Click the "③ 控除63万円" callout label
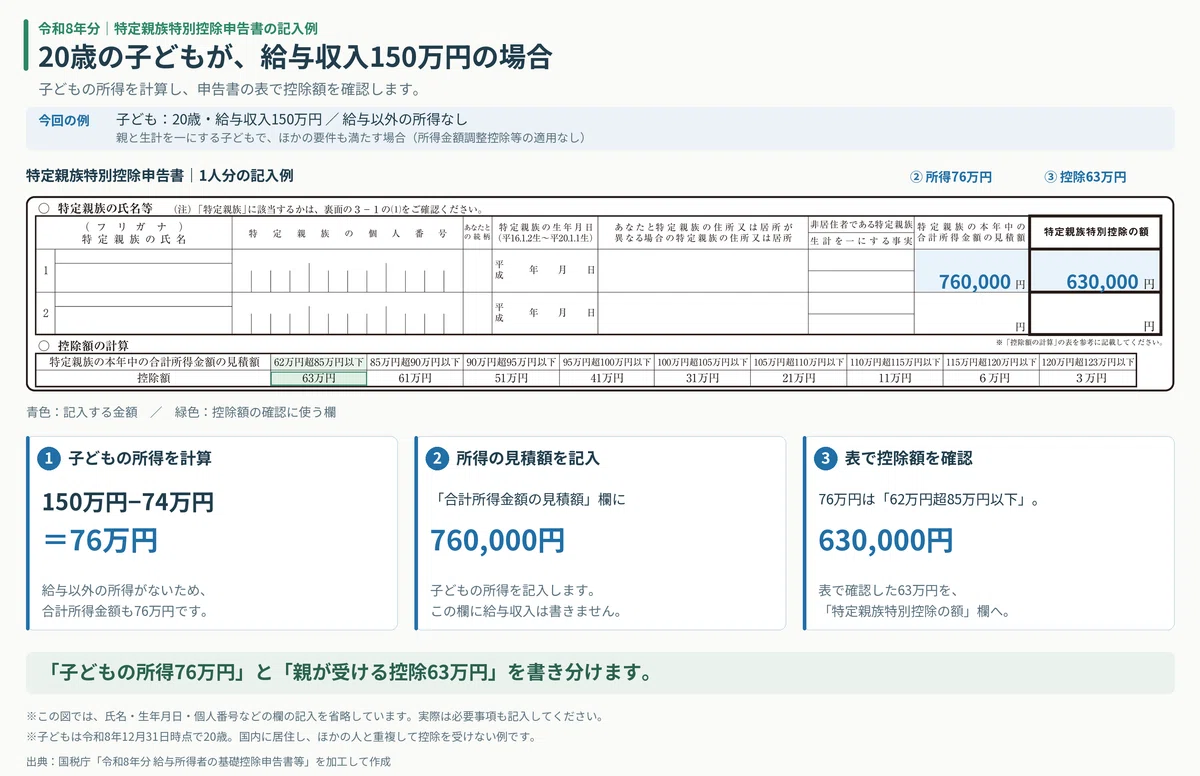Image resolution: width=1200 pixels, height=776 pixels. point(1085,177)
